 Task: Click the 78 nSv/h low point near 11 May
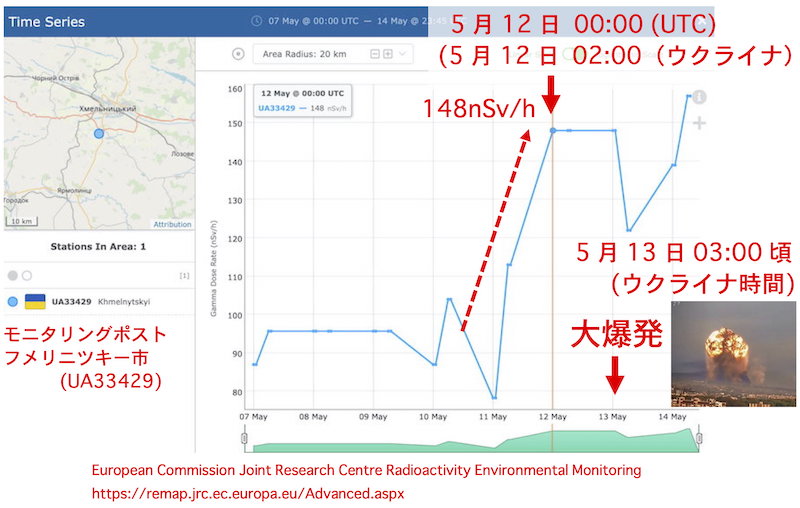494,398
